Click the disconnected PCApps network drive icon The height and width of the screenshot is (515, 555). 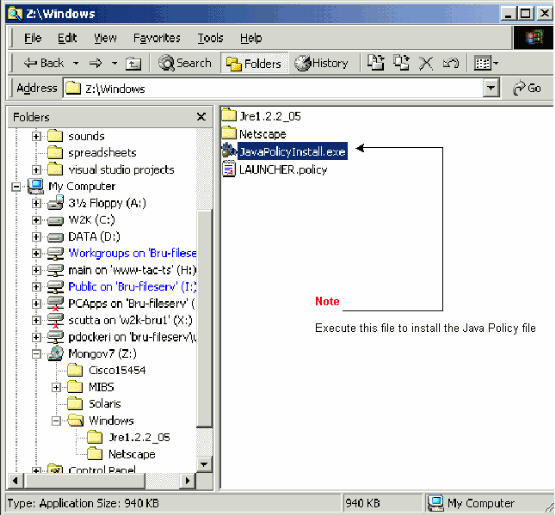tap(55, 304)
